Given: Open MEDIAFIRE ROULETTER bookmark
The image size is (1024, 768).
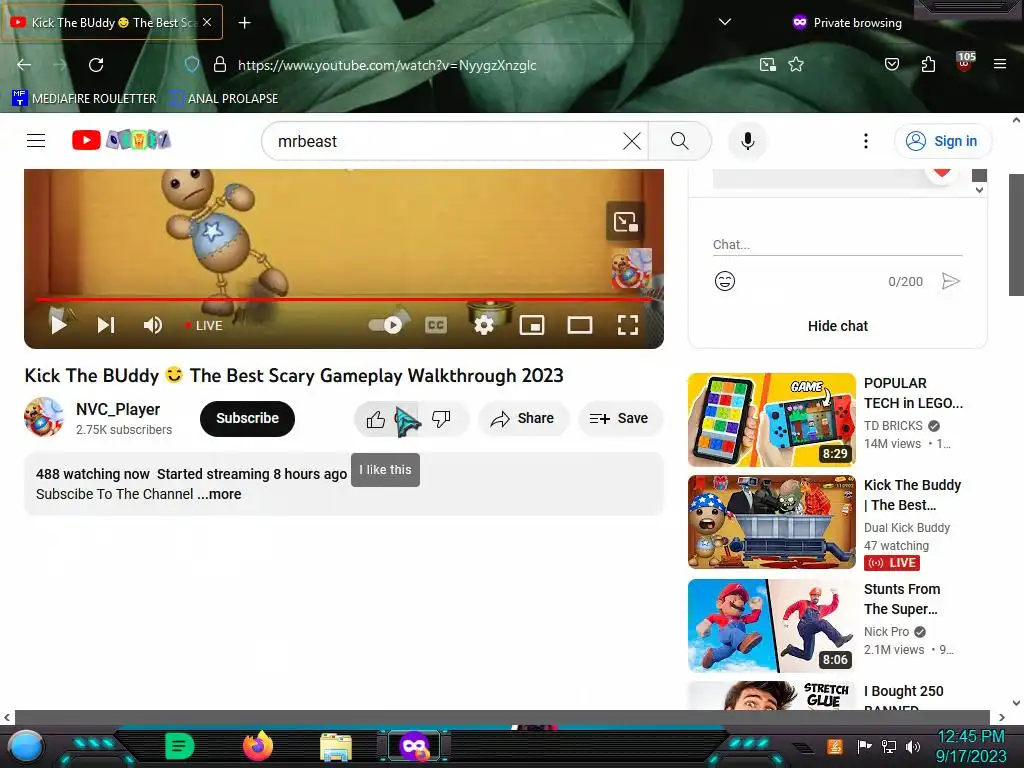Looking at the screenshot, I should coord(84,99).
